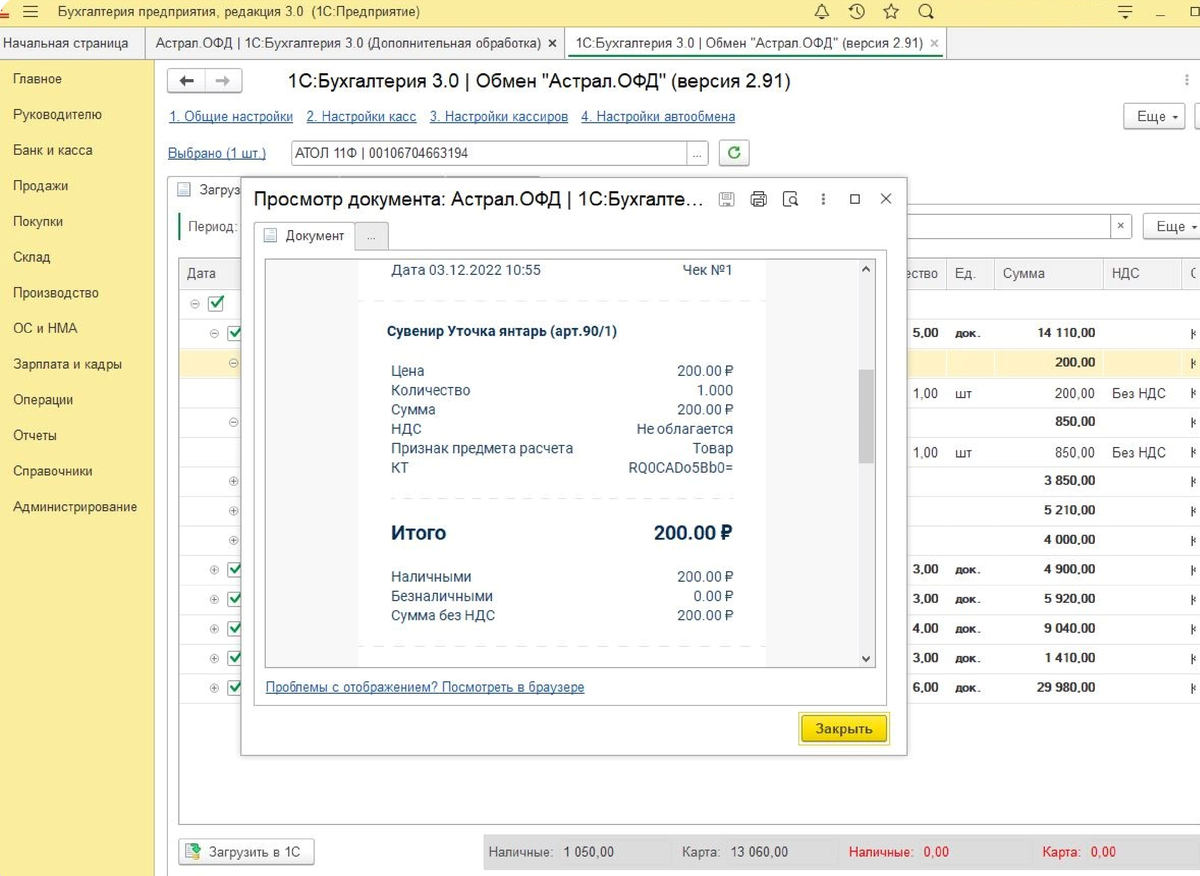Click Проблемы с отображением? Посмотреть в браузере link
Viewport: 1200px width, 876px height.
425,687
